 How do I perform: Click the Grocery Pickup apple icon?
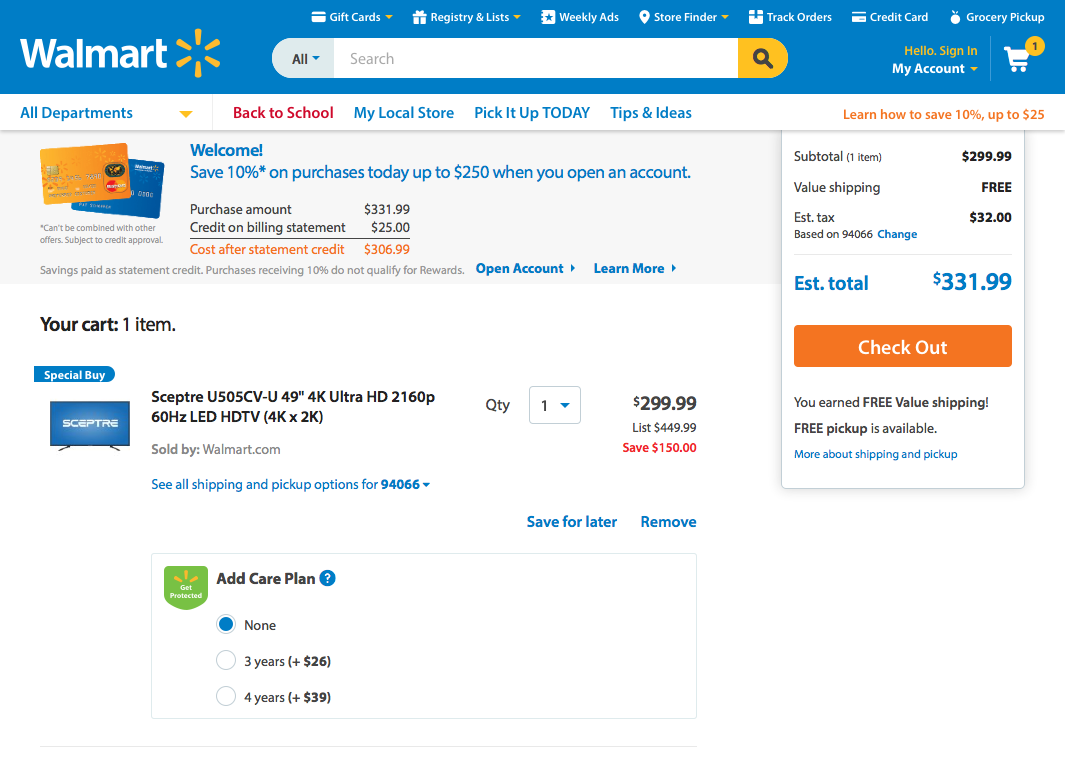955,17
